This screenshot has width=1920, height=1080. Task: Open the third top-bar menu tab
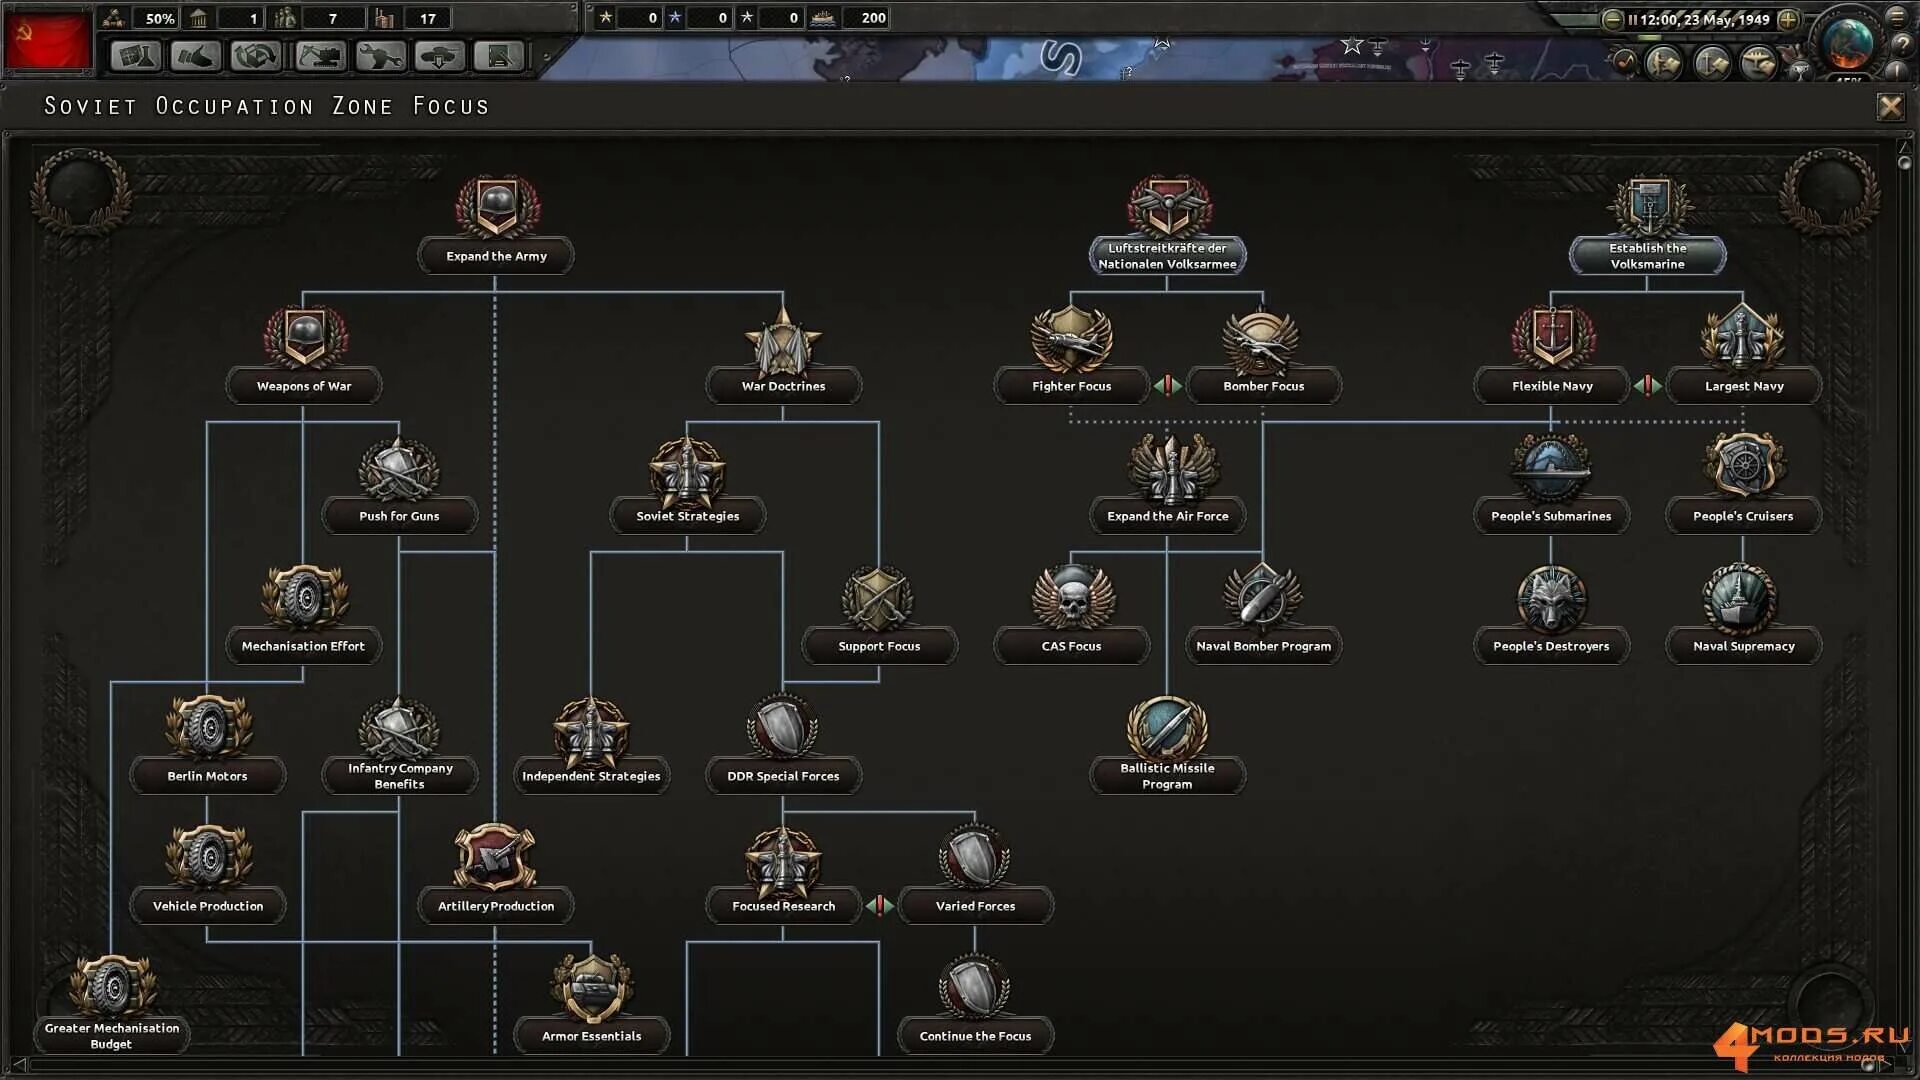tap(256, 56)
